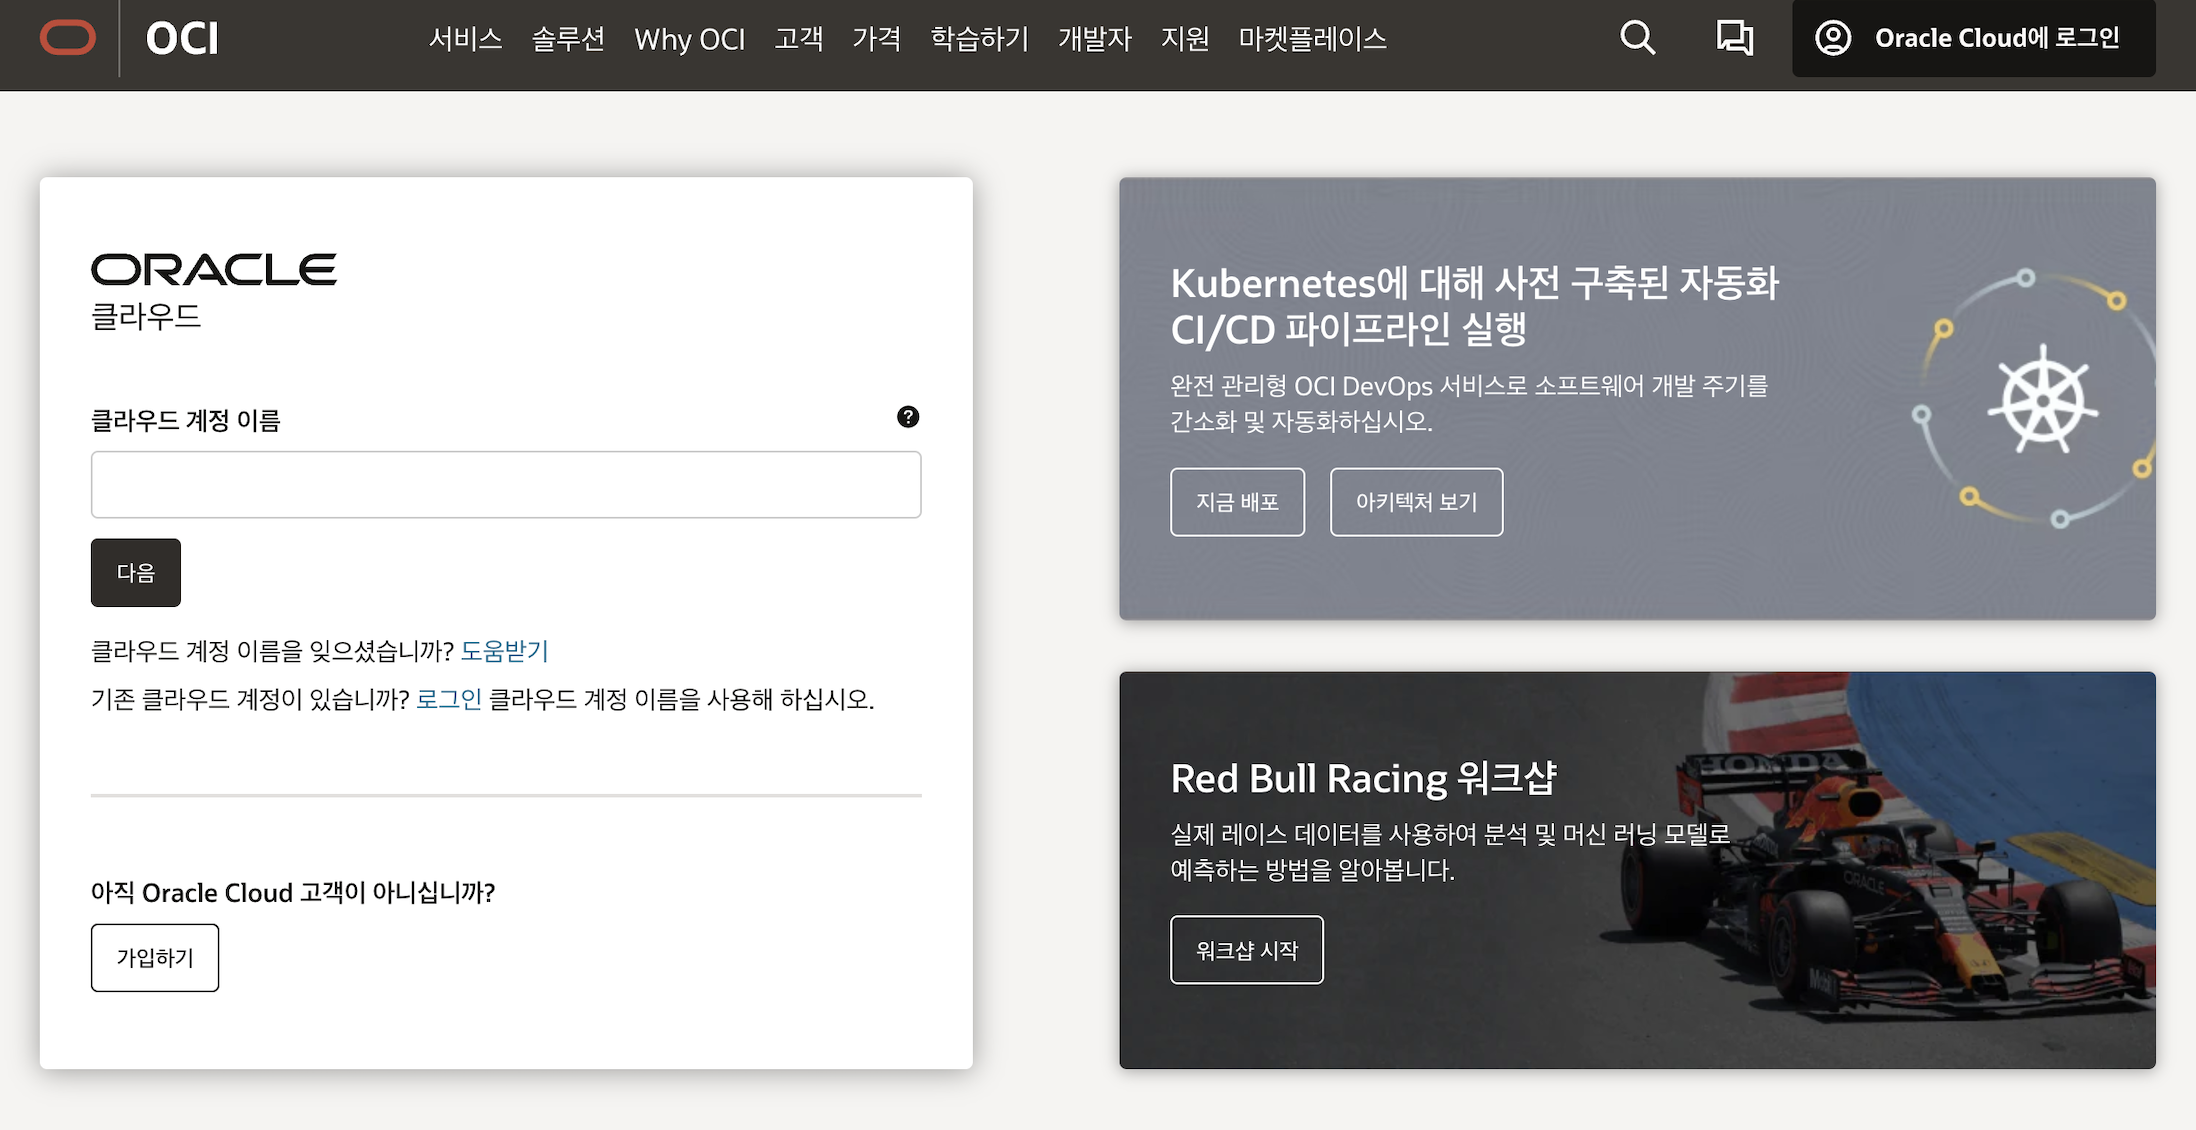Click the user profile icon
The image size is (2196, 1130).
(1833, 38)
